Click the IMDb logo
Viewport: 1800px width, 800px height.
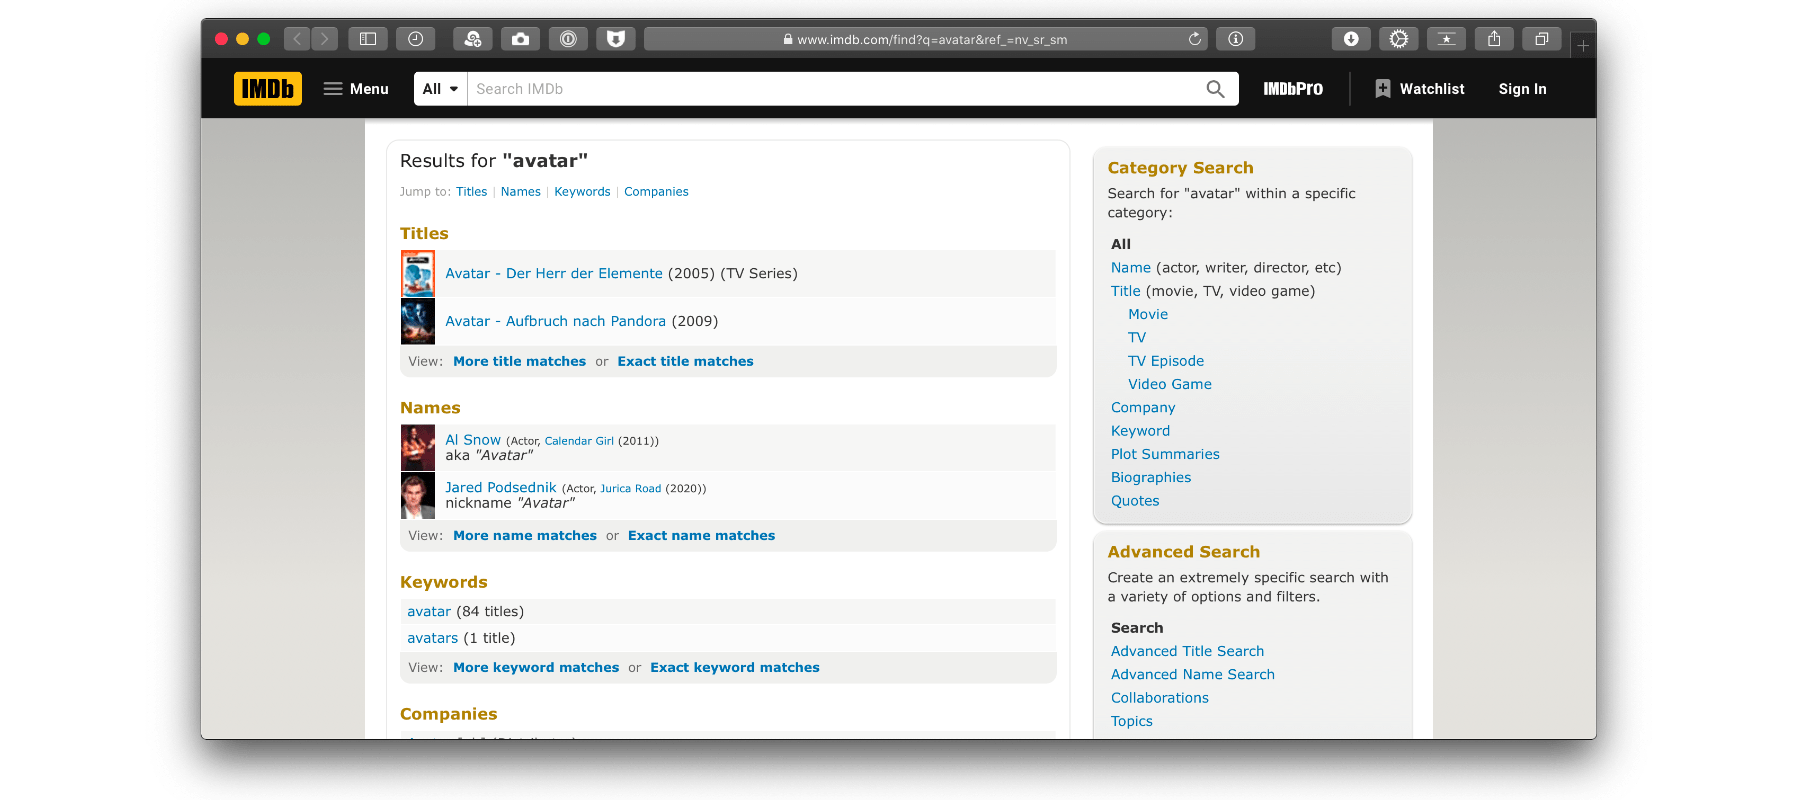268,89
